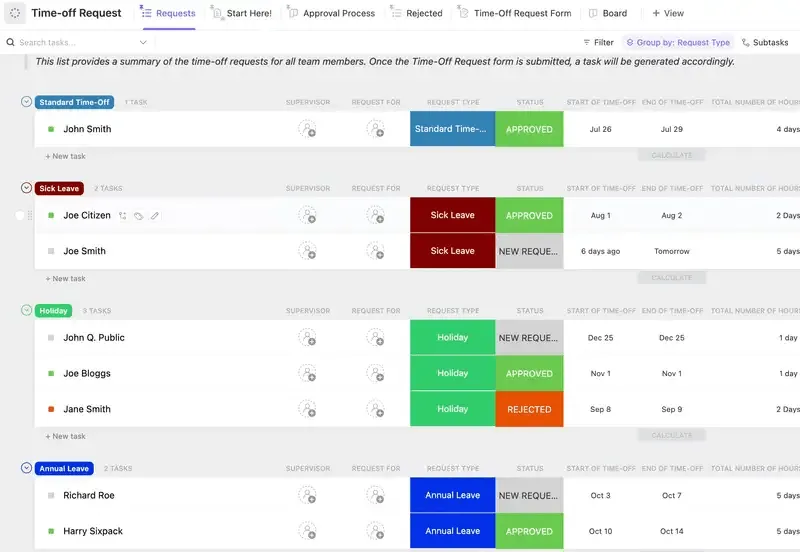Add a new View
This screenshot has width=800, height=552.
[x=668, y=13]
